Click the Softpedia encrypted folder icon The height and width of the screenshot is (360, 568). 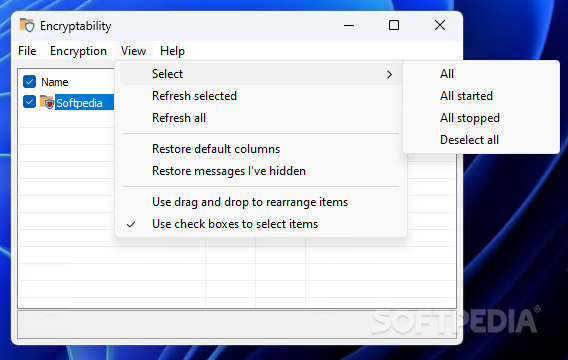(x=47, y=102)
